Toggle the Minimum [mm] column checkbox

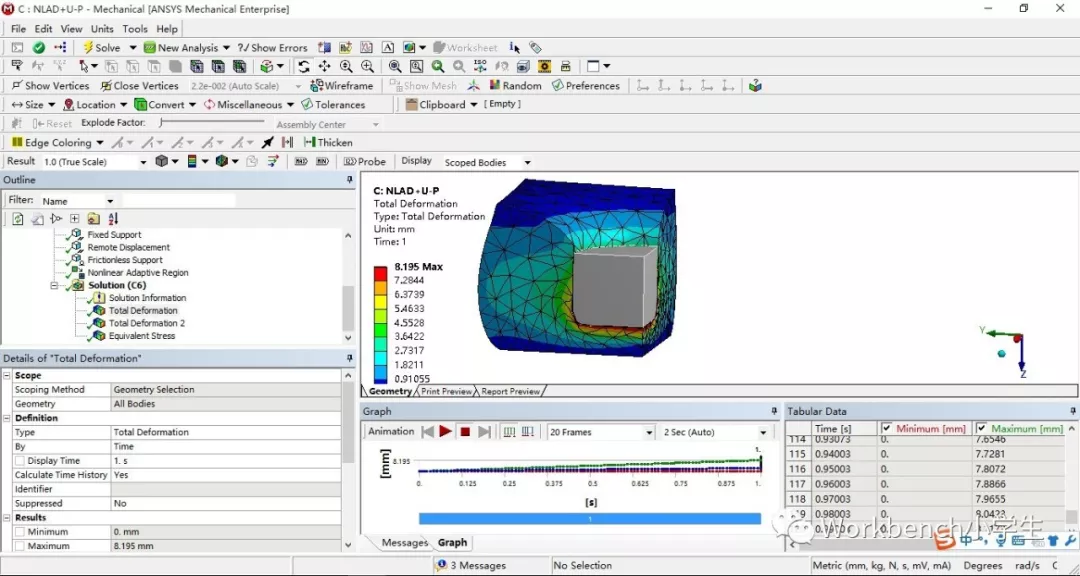tap(886, 428)
